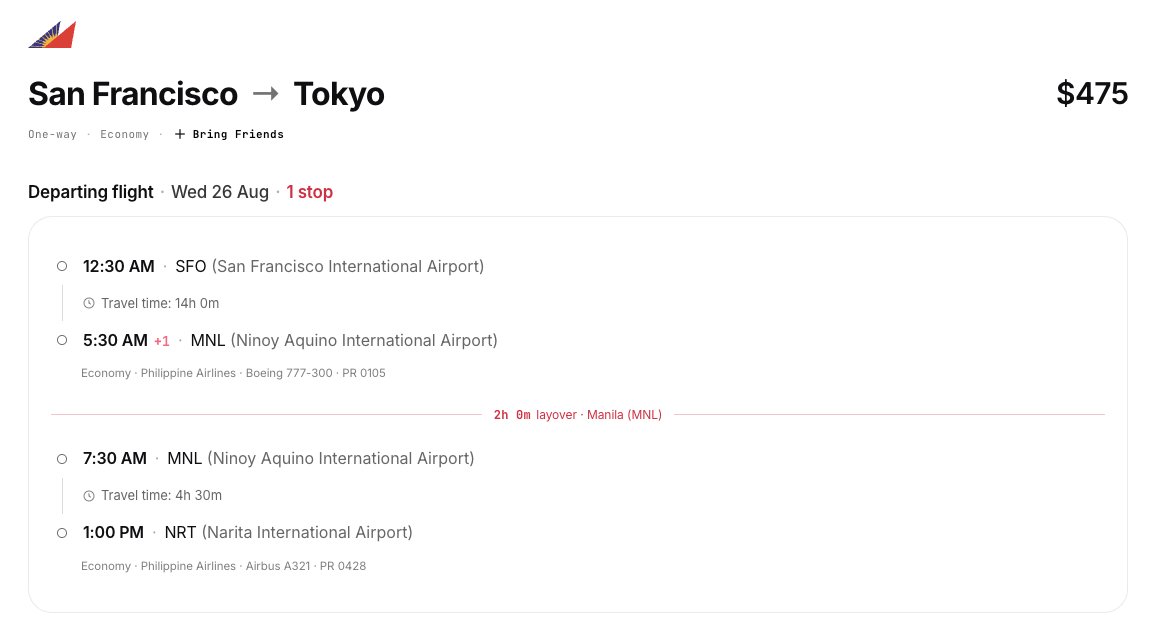
Task: Click the 1:00 PM arrival time
Action: (x=113, y=533)
